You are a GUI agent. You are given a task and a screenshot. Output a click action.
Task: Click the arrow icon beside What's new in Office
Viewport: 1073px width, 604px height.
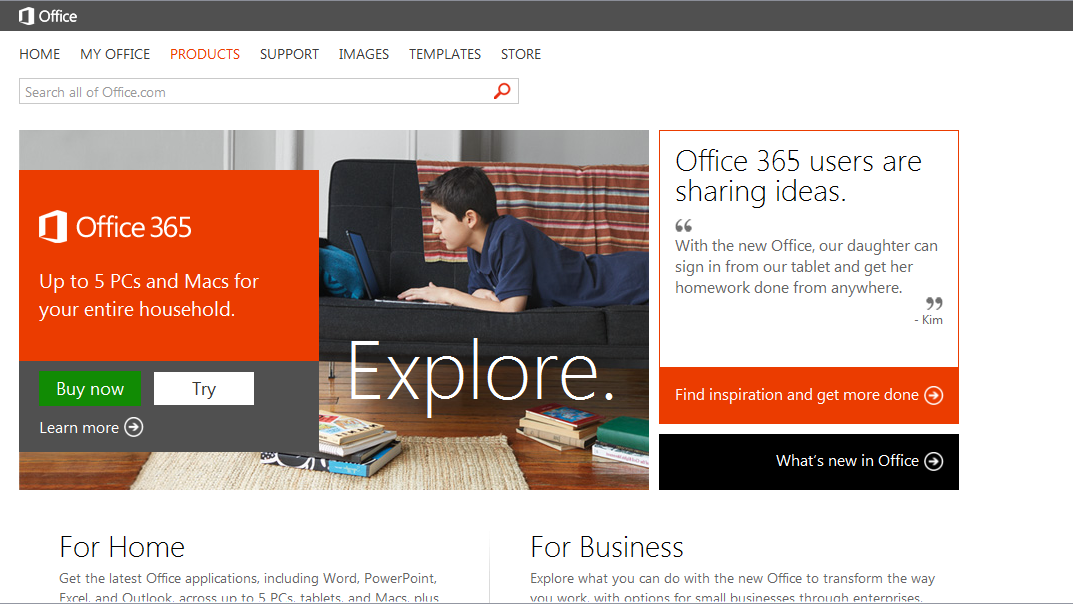(933, 461)
